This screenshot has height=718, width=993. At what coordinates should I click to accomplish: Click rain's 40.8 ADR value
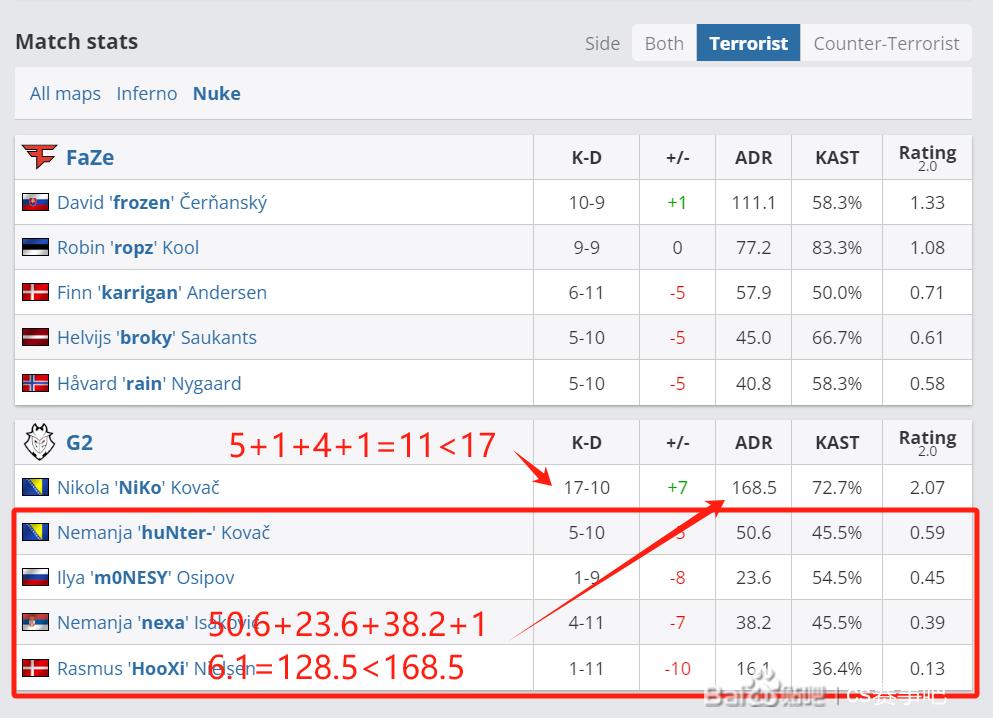(x=754, y=384)
